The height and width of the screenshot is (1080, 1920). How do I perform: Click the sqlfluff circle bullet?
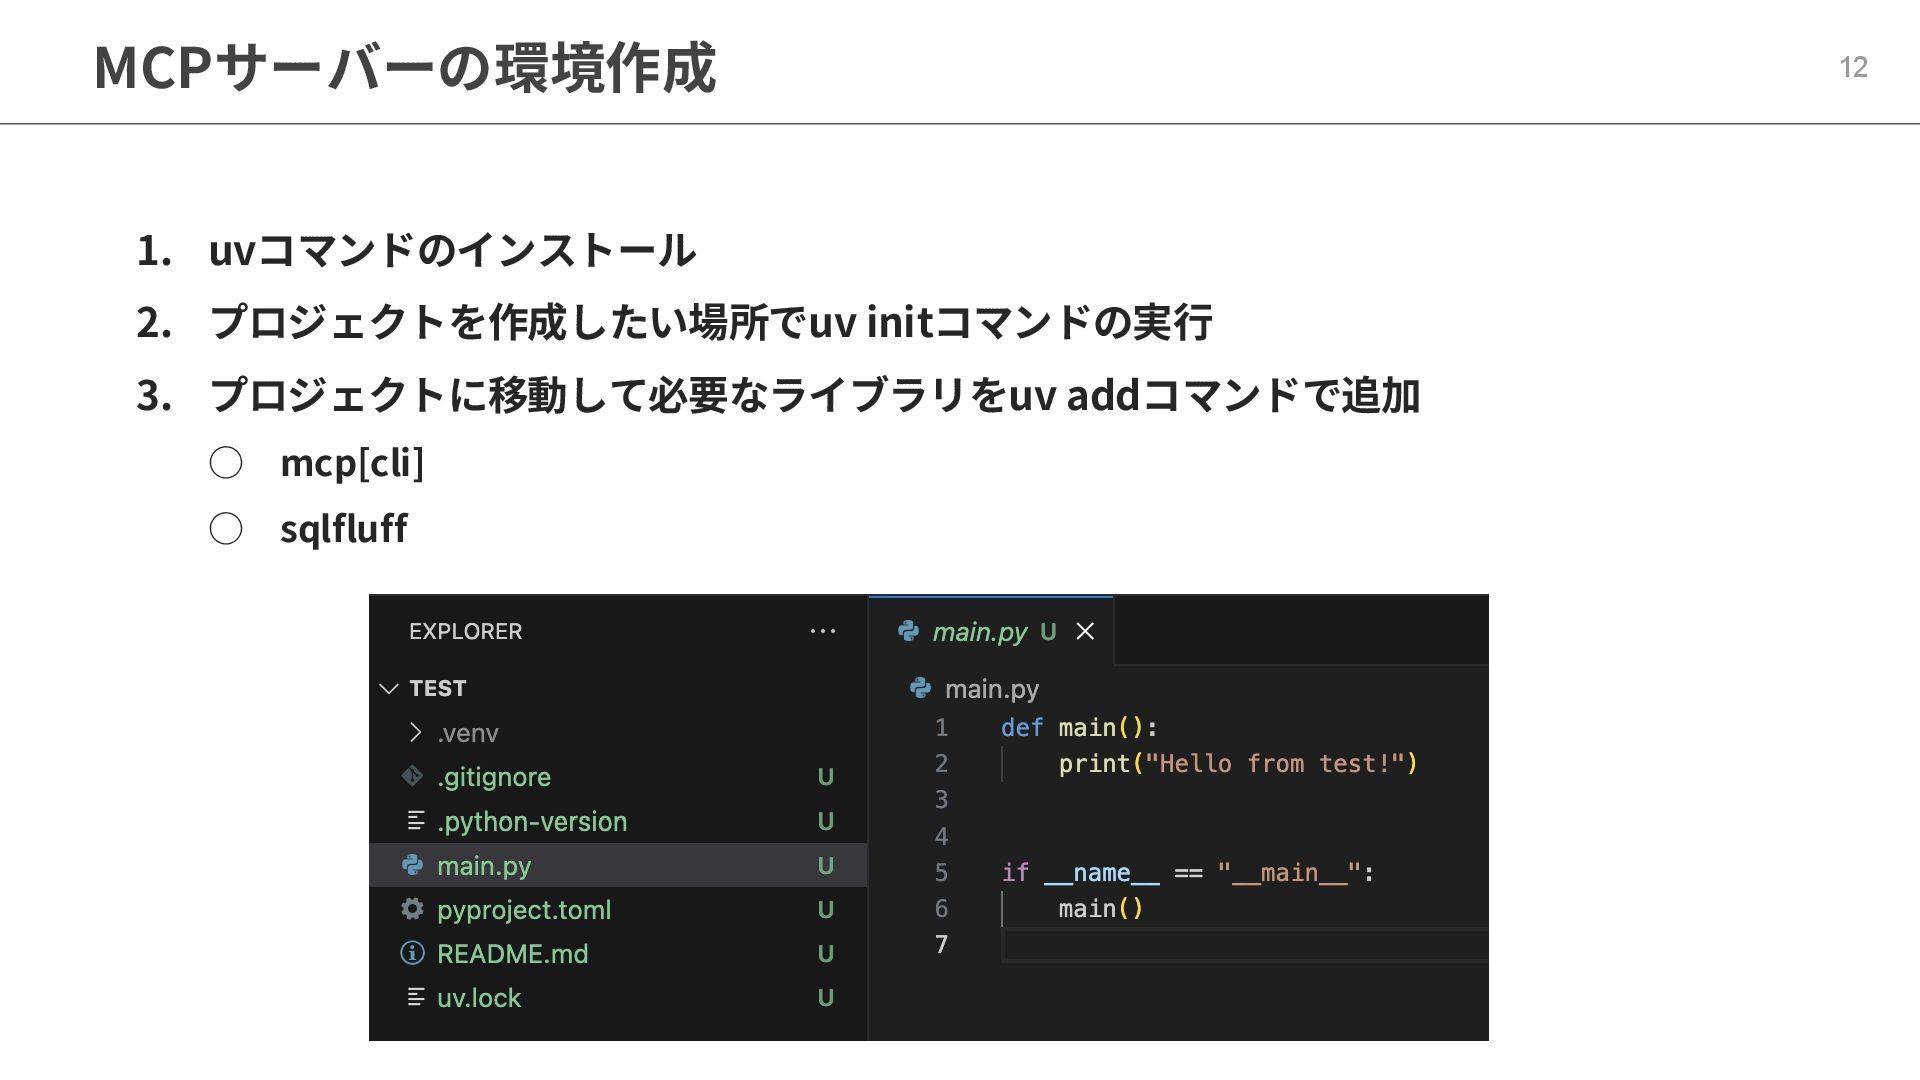point(226,529)
